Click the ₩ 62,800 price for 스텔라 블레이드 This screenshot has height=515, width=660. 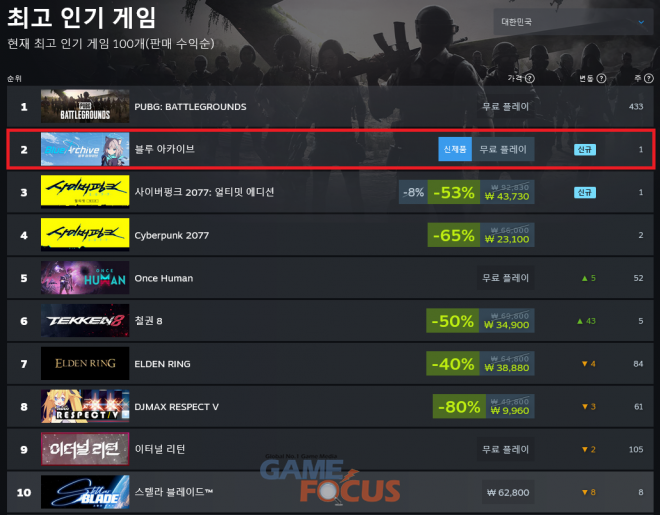[x=508, y=492]
